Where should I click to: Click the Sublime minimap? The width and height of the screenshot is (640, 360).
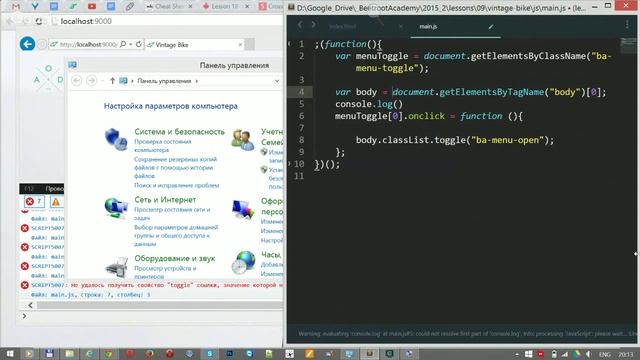(x=629, y=46)
